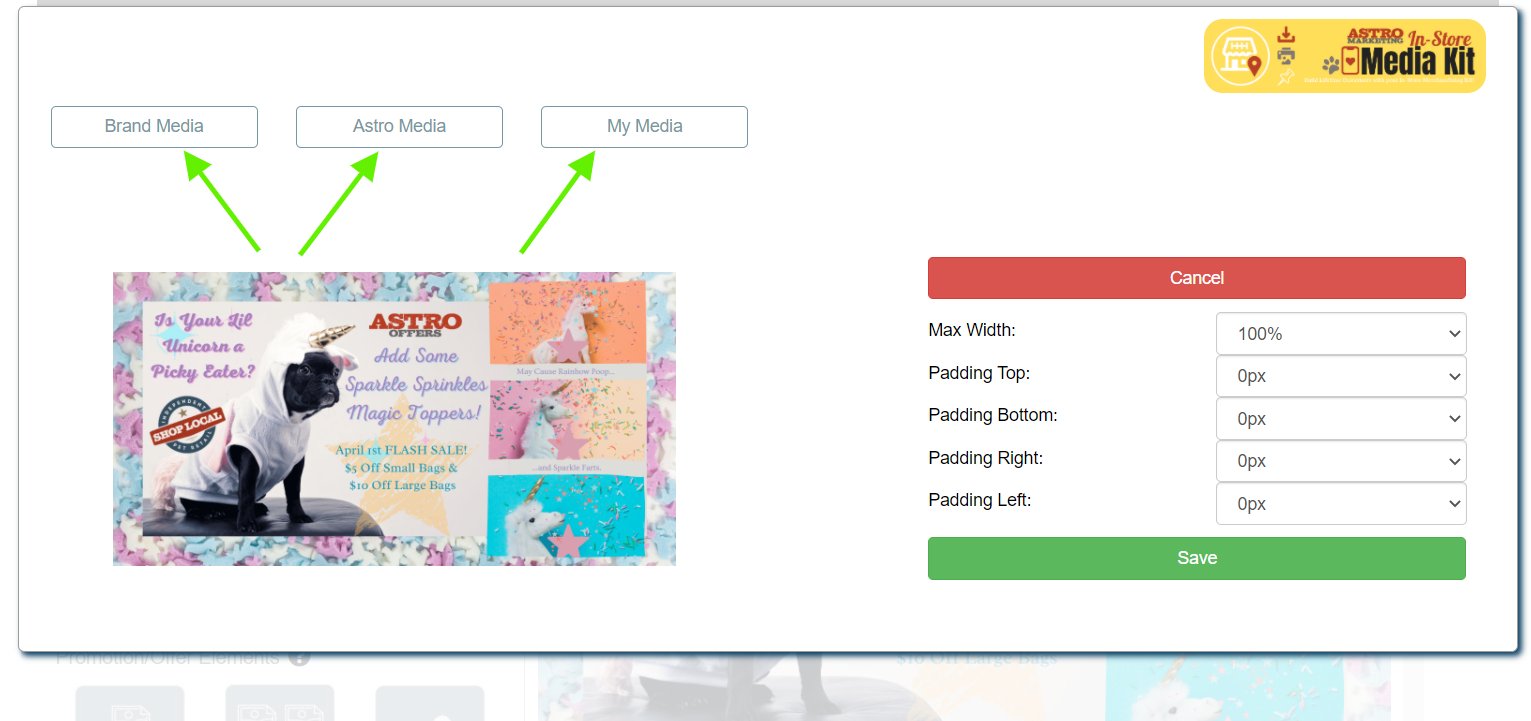Expand the Padding Right dropdown
1531x721 pixels.
(1341, 461)
